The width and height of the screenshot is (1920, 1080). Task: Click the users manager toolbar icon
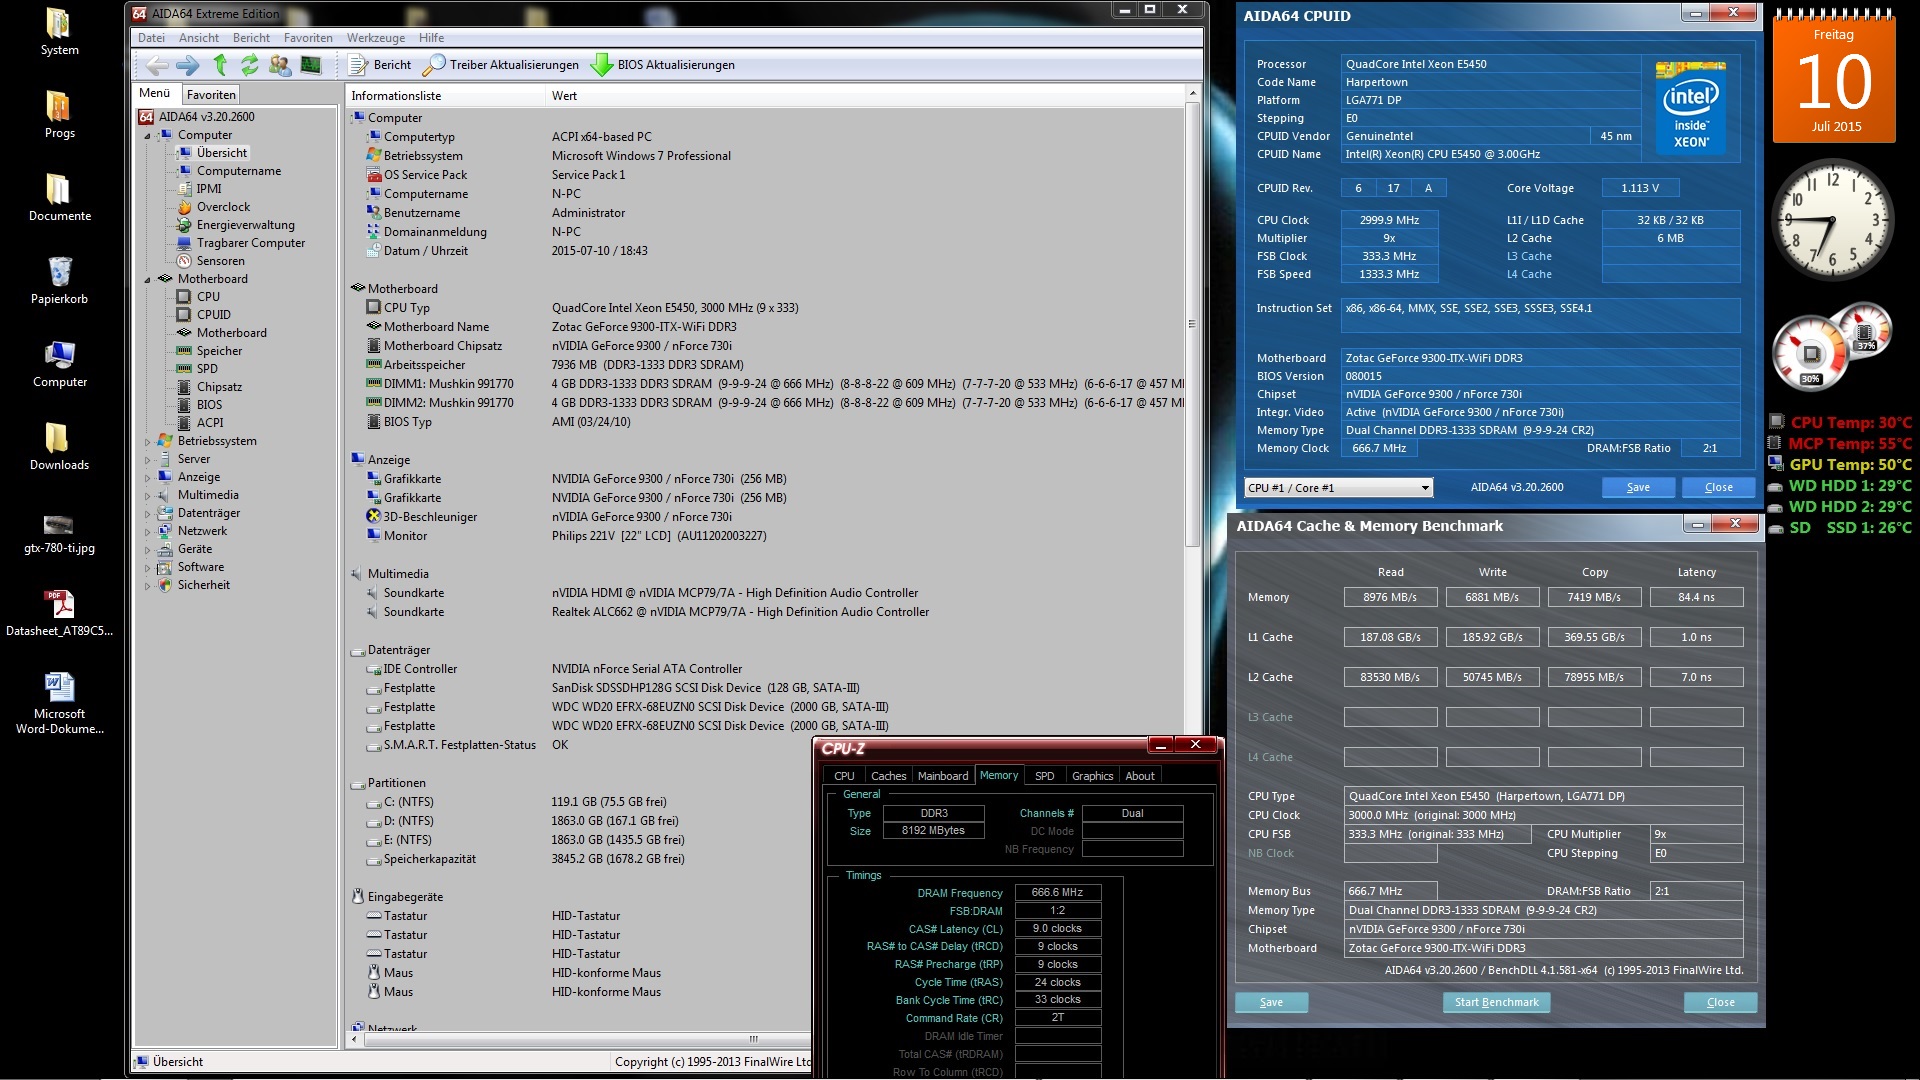[280, 65]
